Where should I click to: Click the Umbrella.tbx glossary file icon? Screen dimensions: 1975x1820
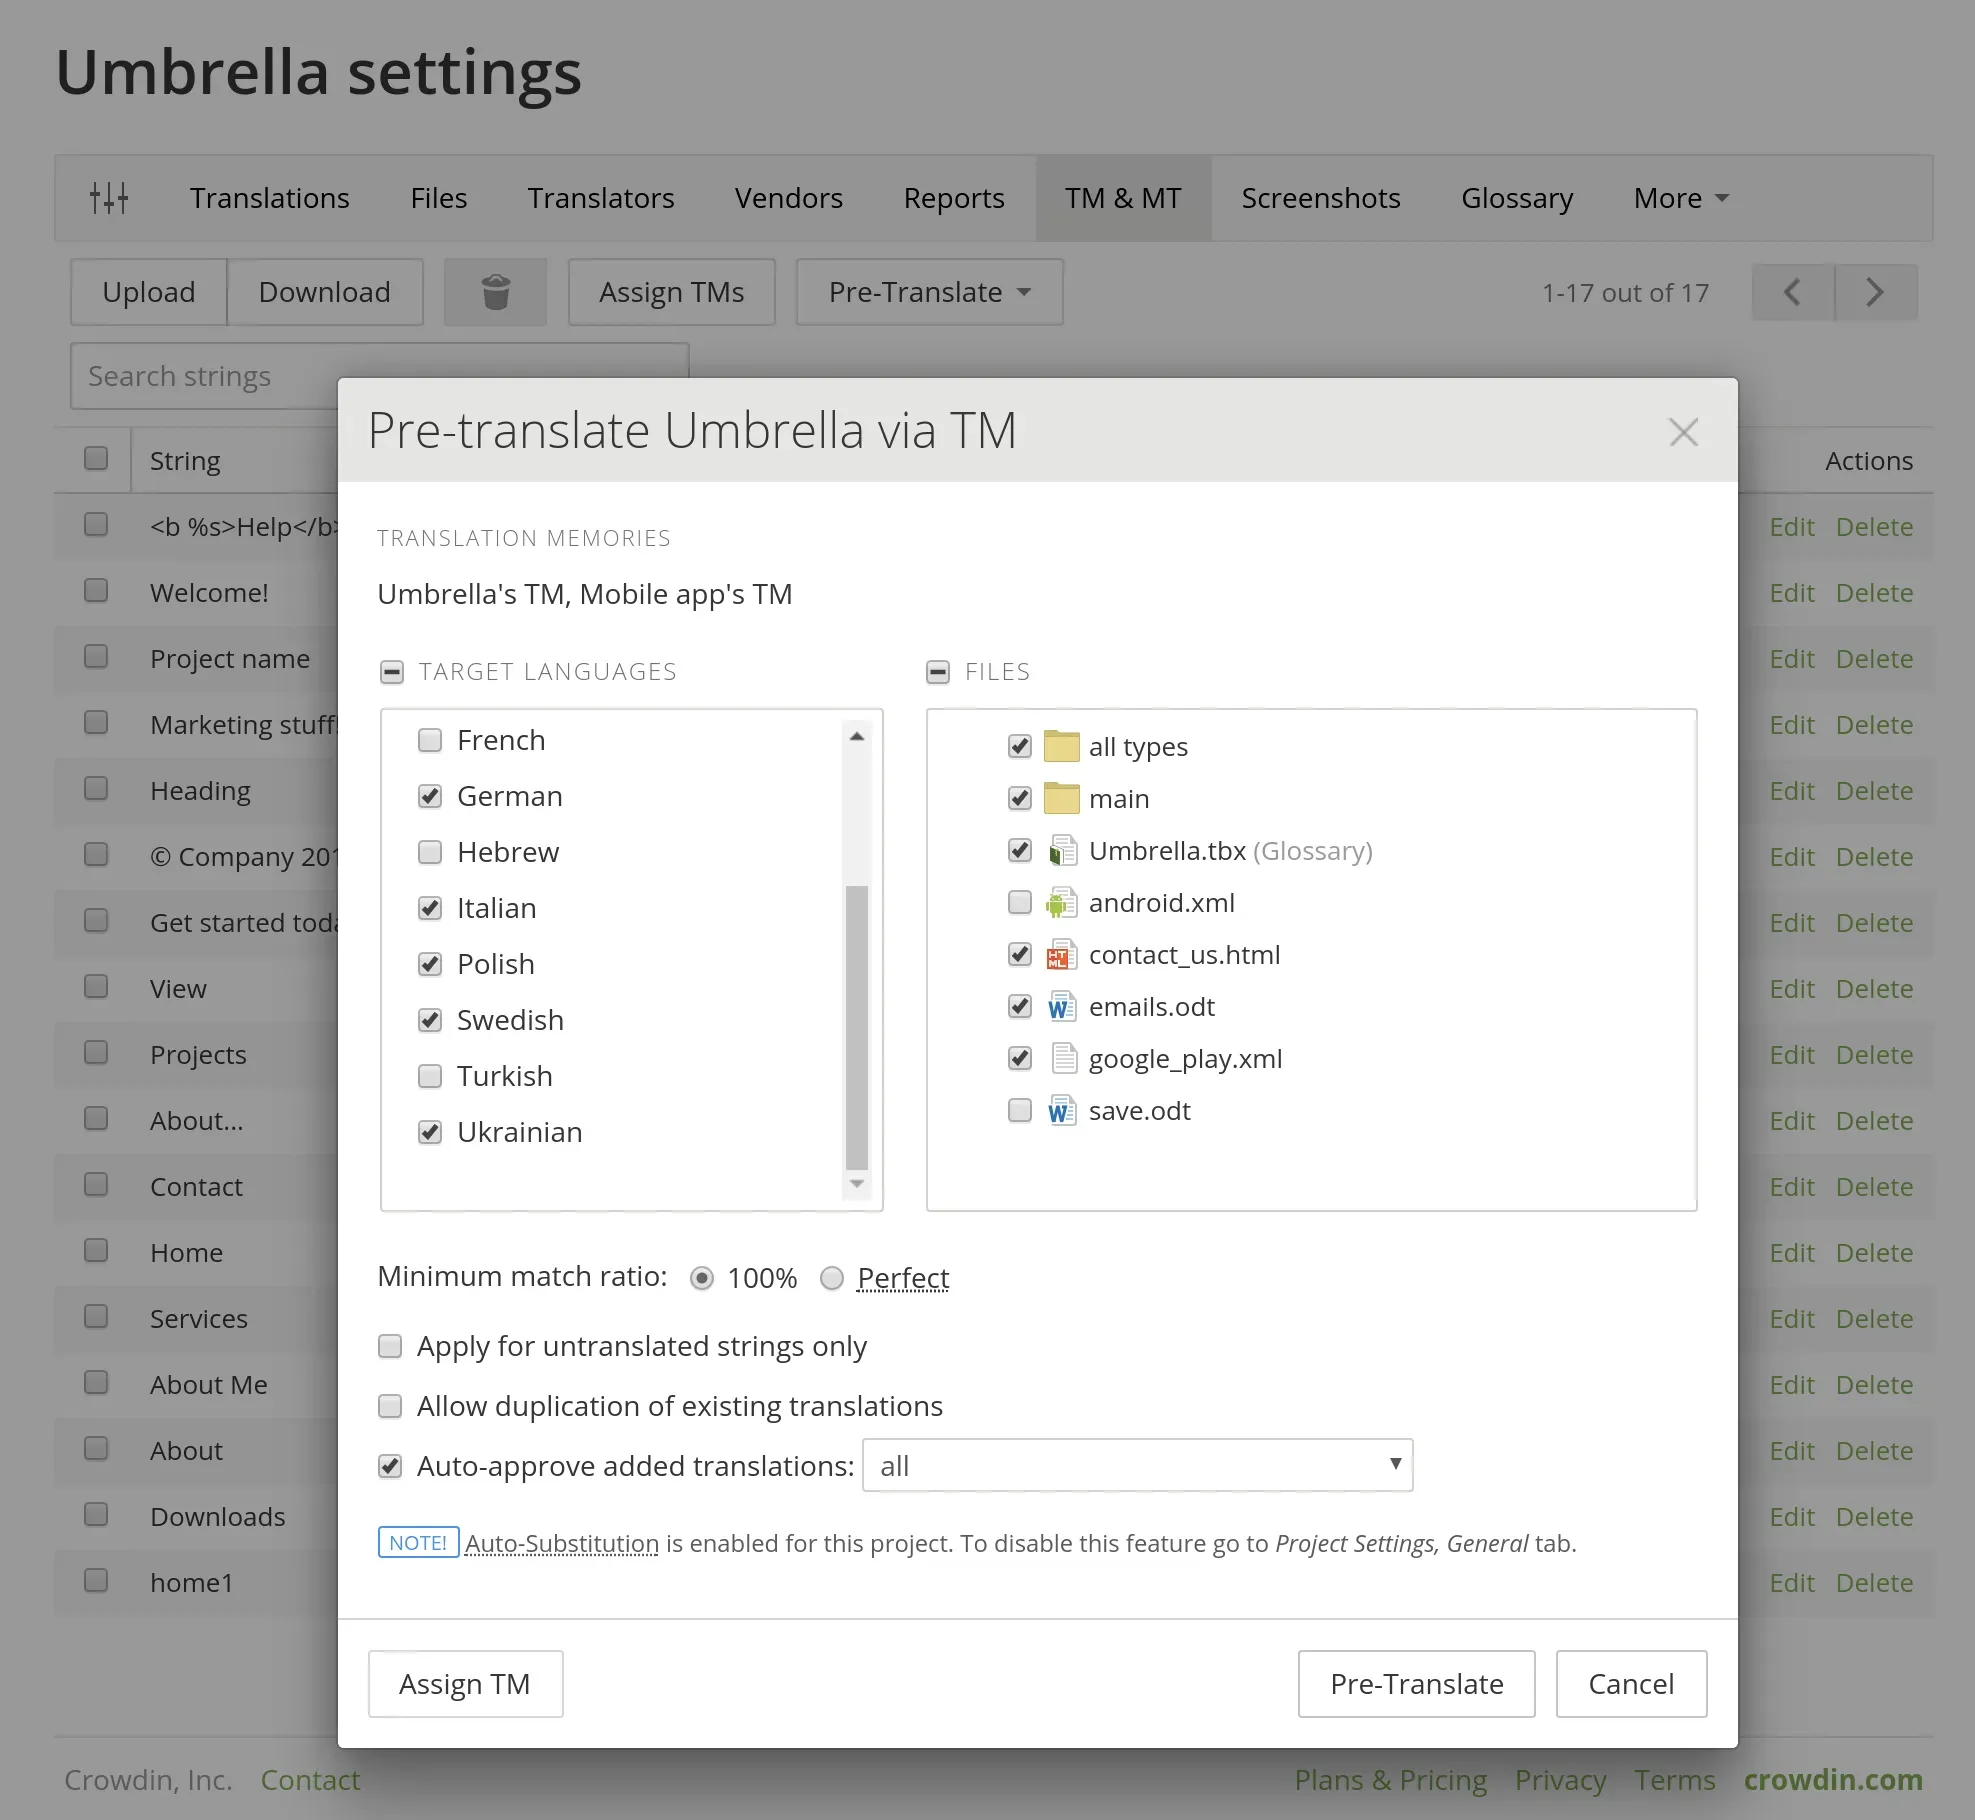point(1061,850)
